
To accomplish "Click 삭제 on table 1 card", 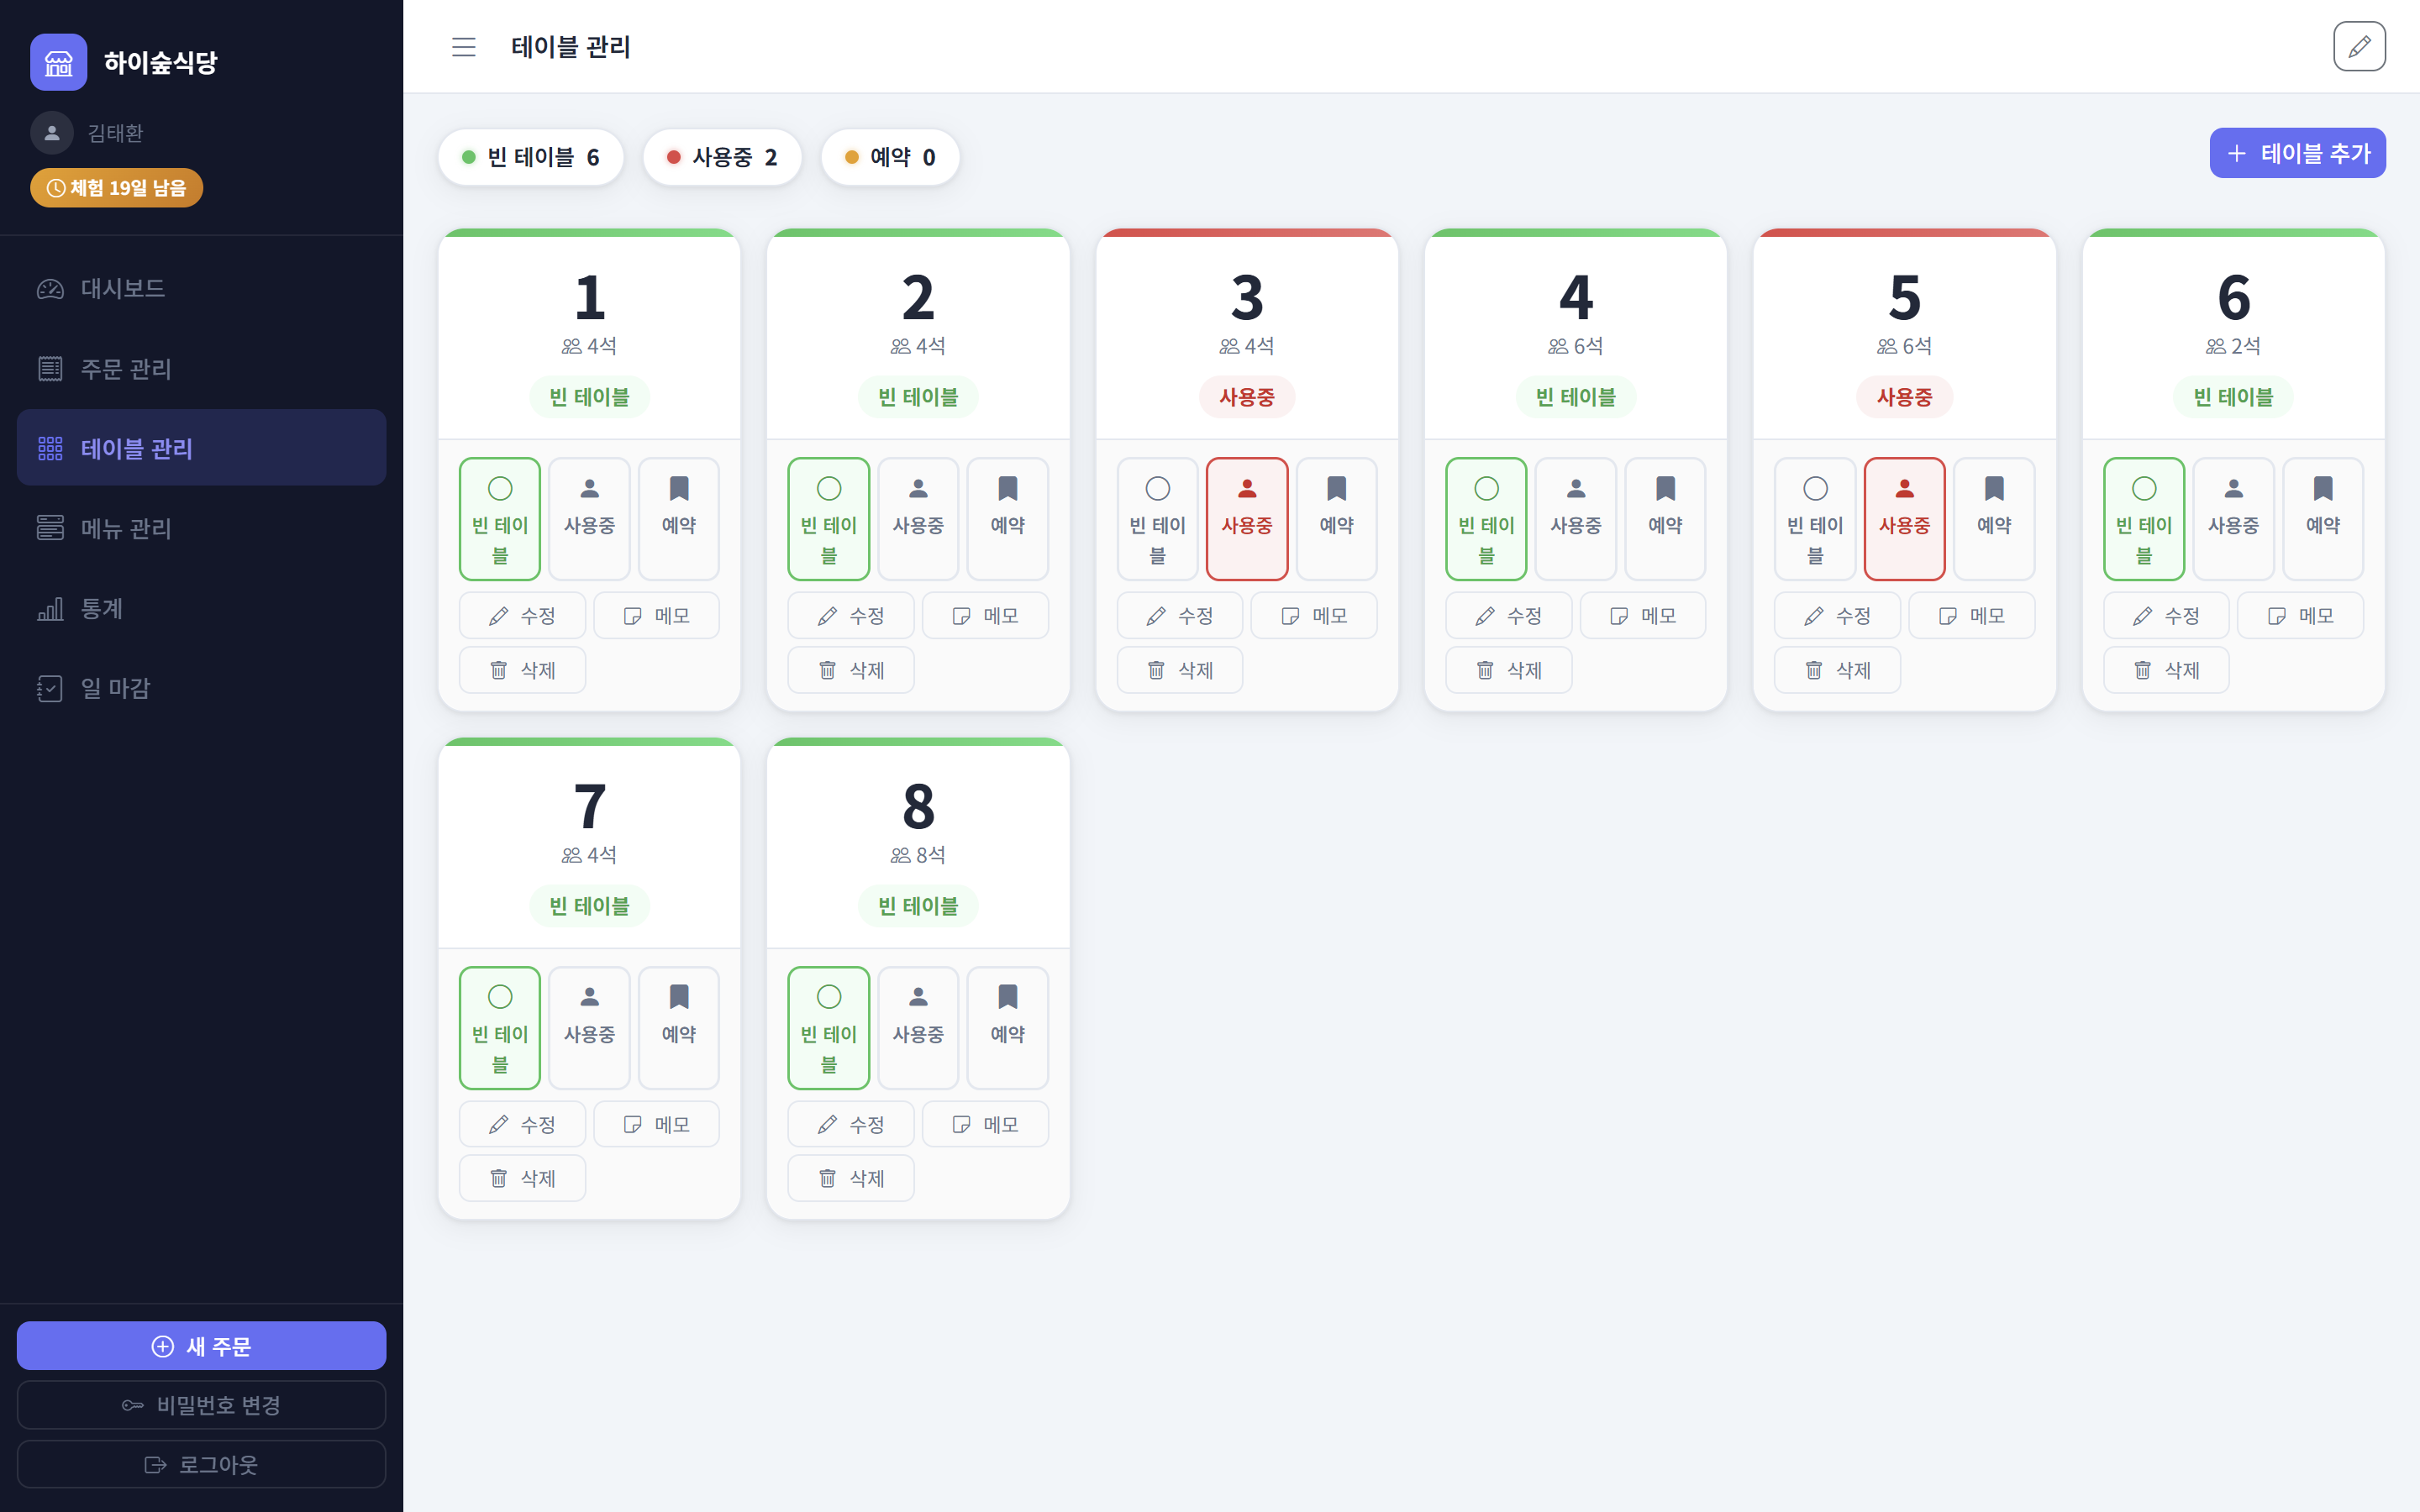I will 522,670.
